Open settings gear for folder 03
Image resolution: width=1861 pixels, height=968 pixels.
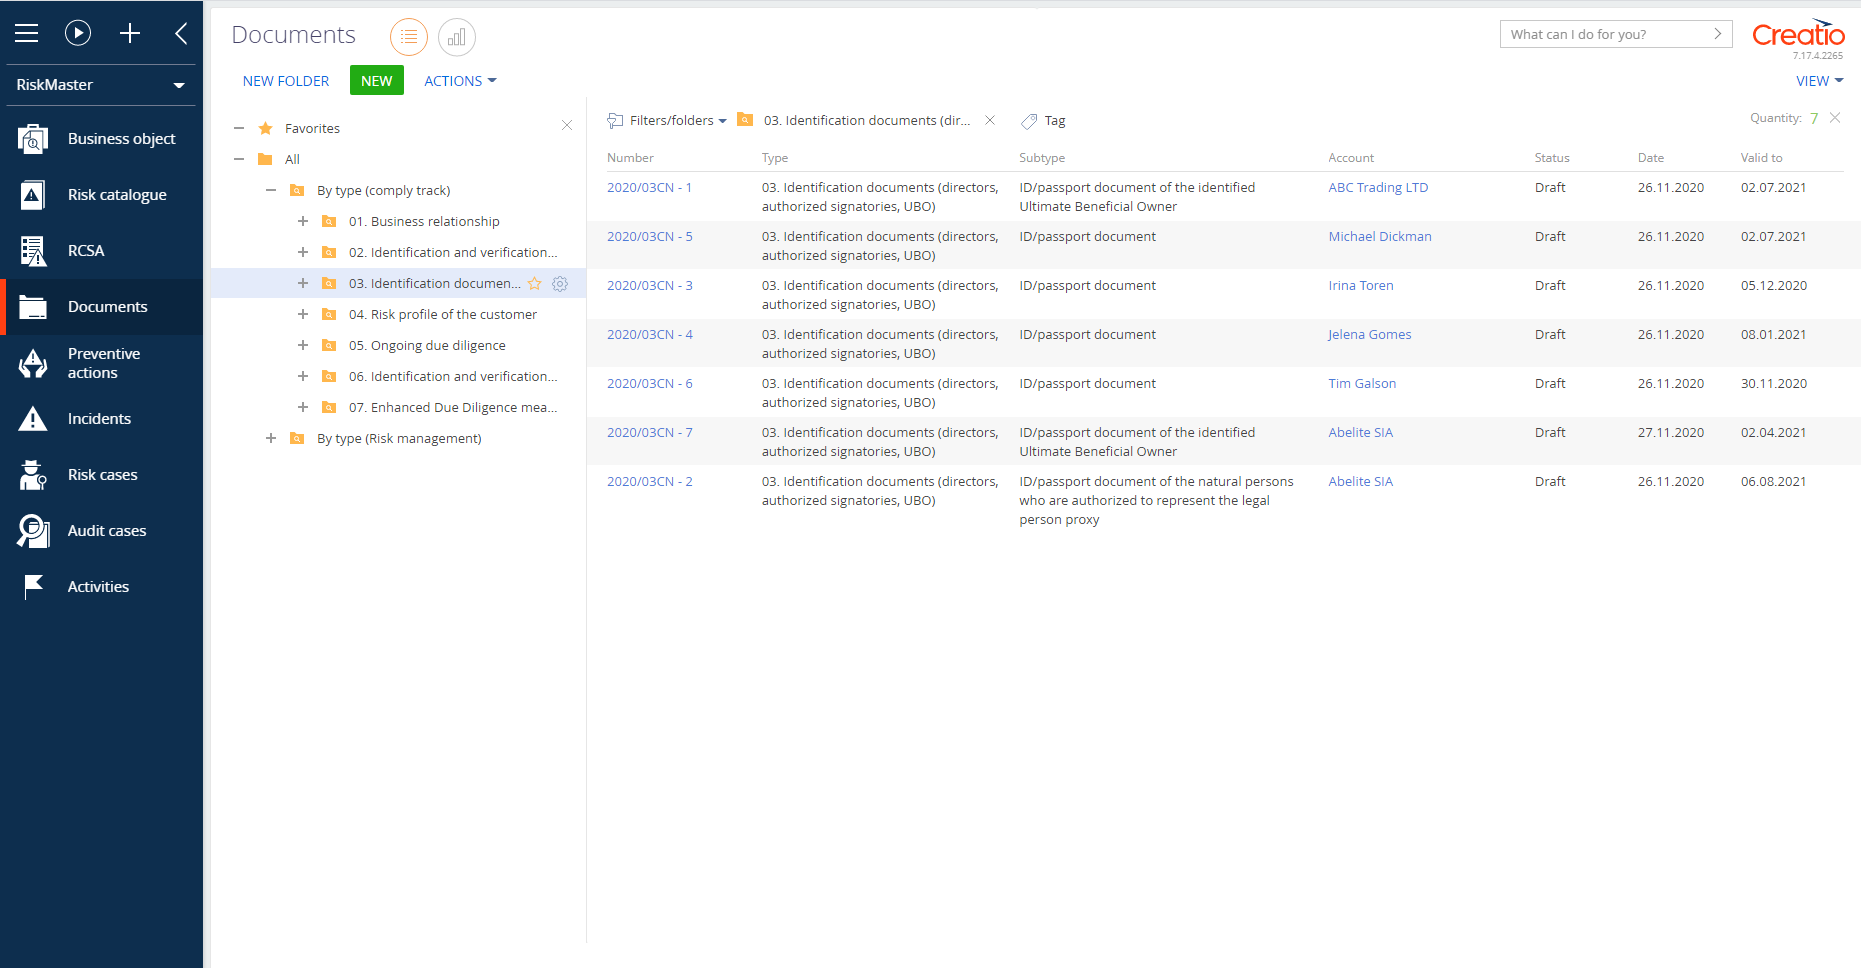point(560,284)
